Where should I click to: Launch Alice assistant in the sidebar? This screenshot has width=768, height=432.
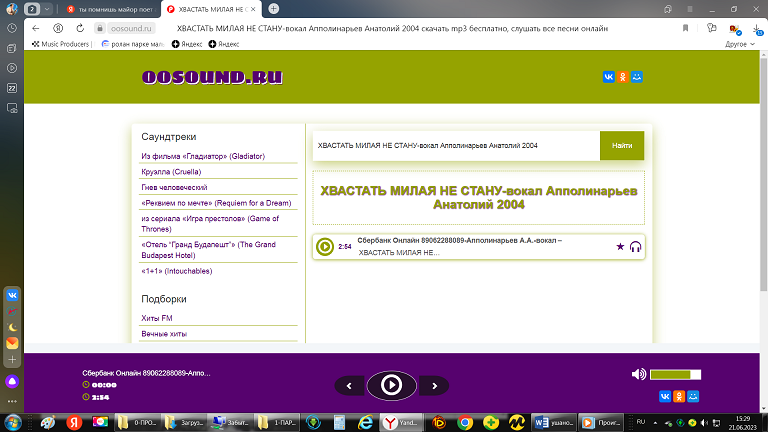pos(12,382)
